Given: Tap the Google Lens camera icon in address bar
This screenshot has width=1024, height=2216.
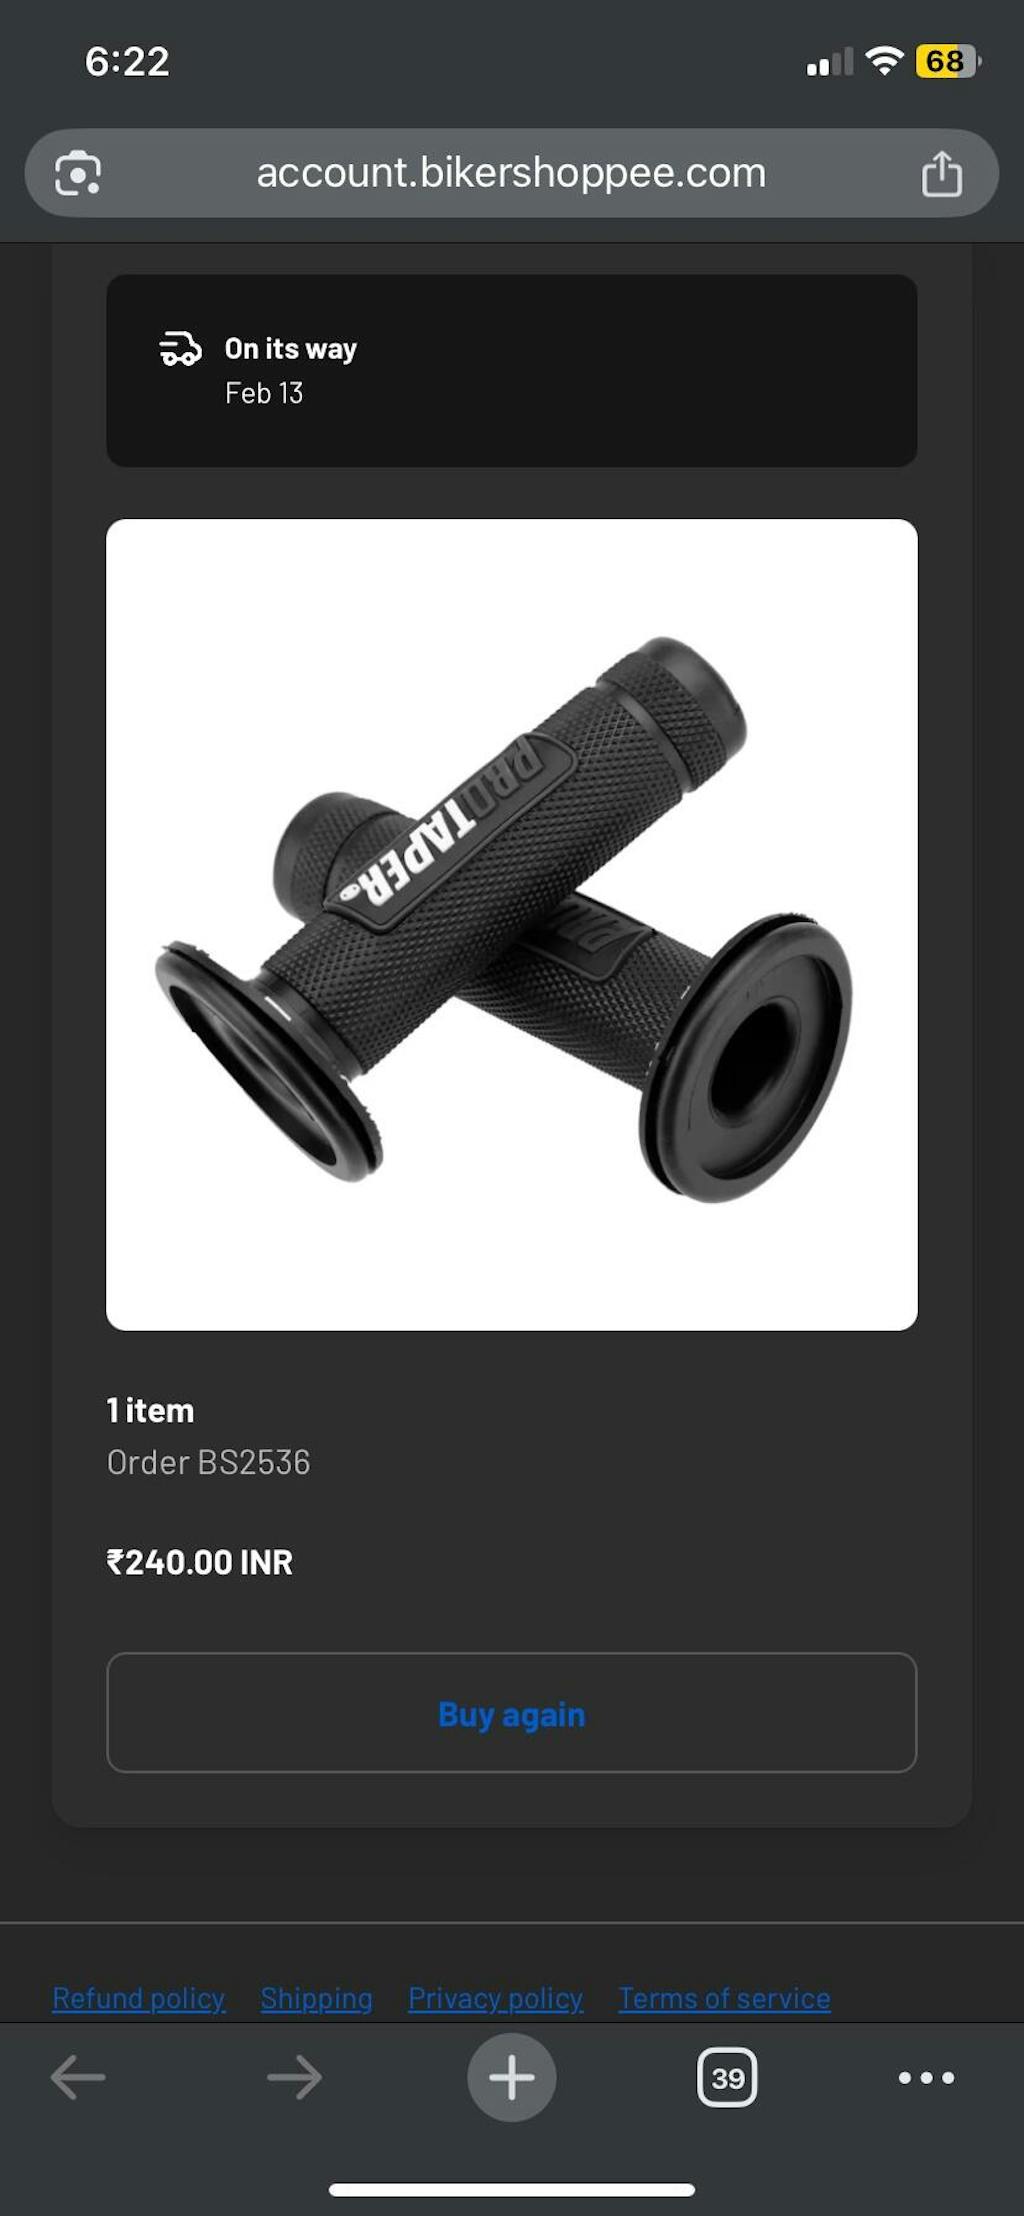Looking at the screenshot, I should [78, 173].
